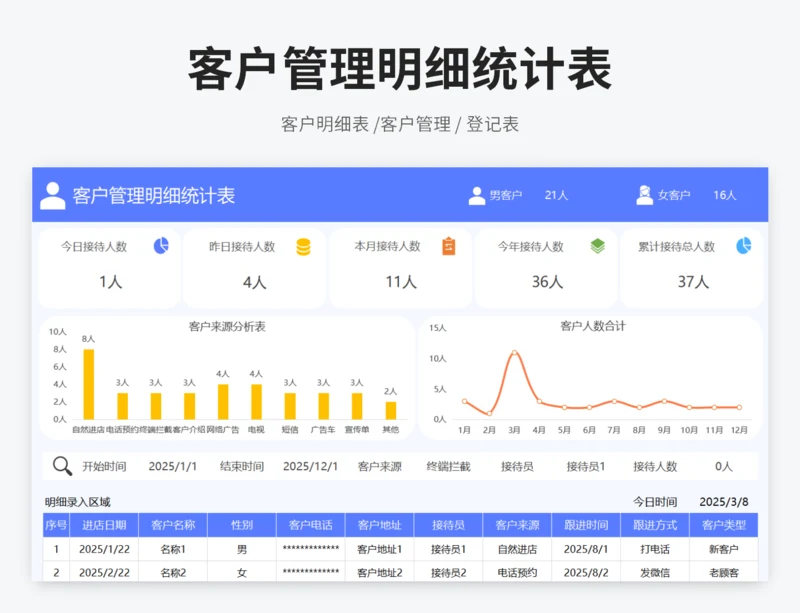Click the 跟进方式 column header
This screenshot has height=613, width=800.
point(655,525)
